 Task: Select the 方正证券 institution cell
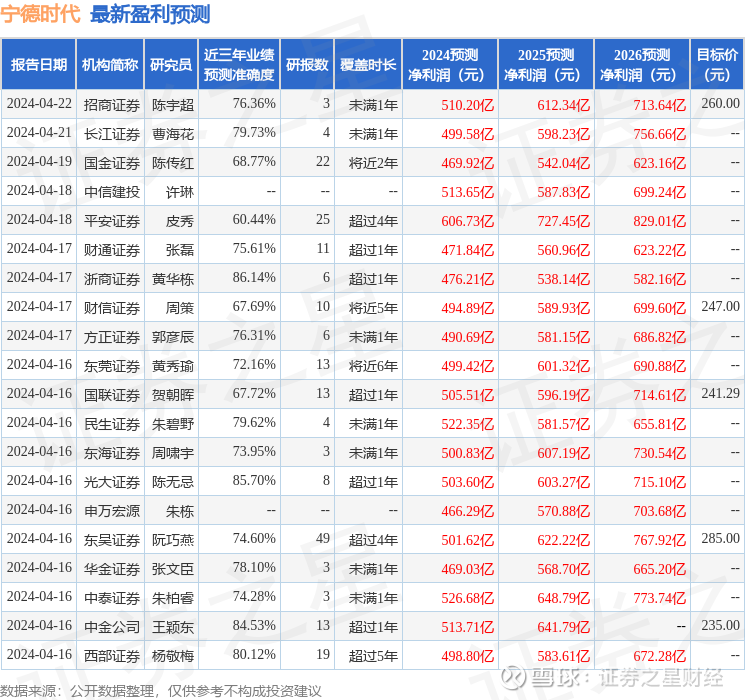tap(112, 336)
